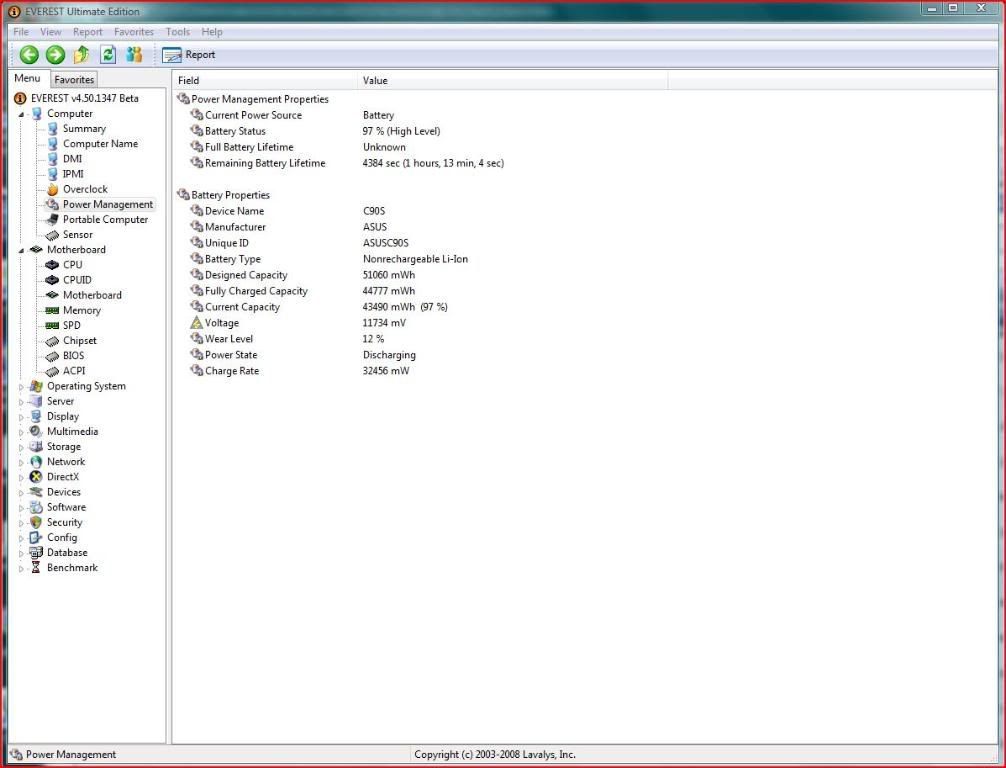Select the CPUID chip icon

tap(53, 280)
